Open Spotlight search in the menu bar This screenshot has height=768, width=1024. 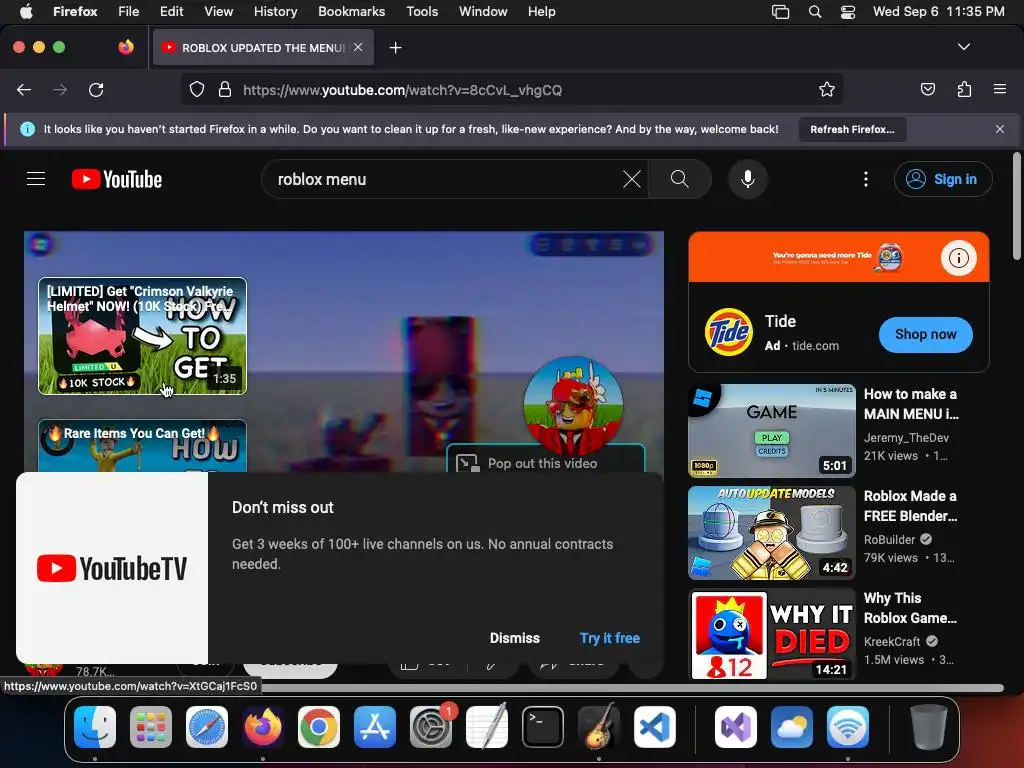pos(814,11)
